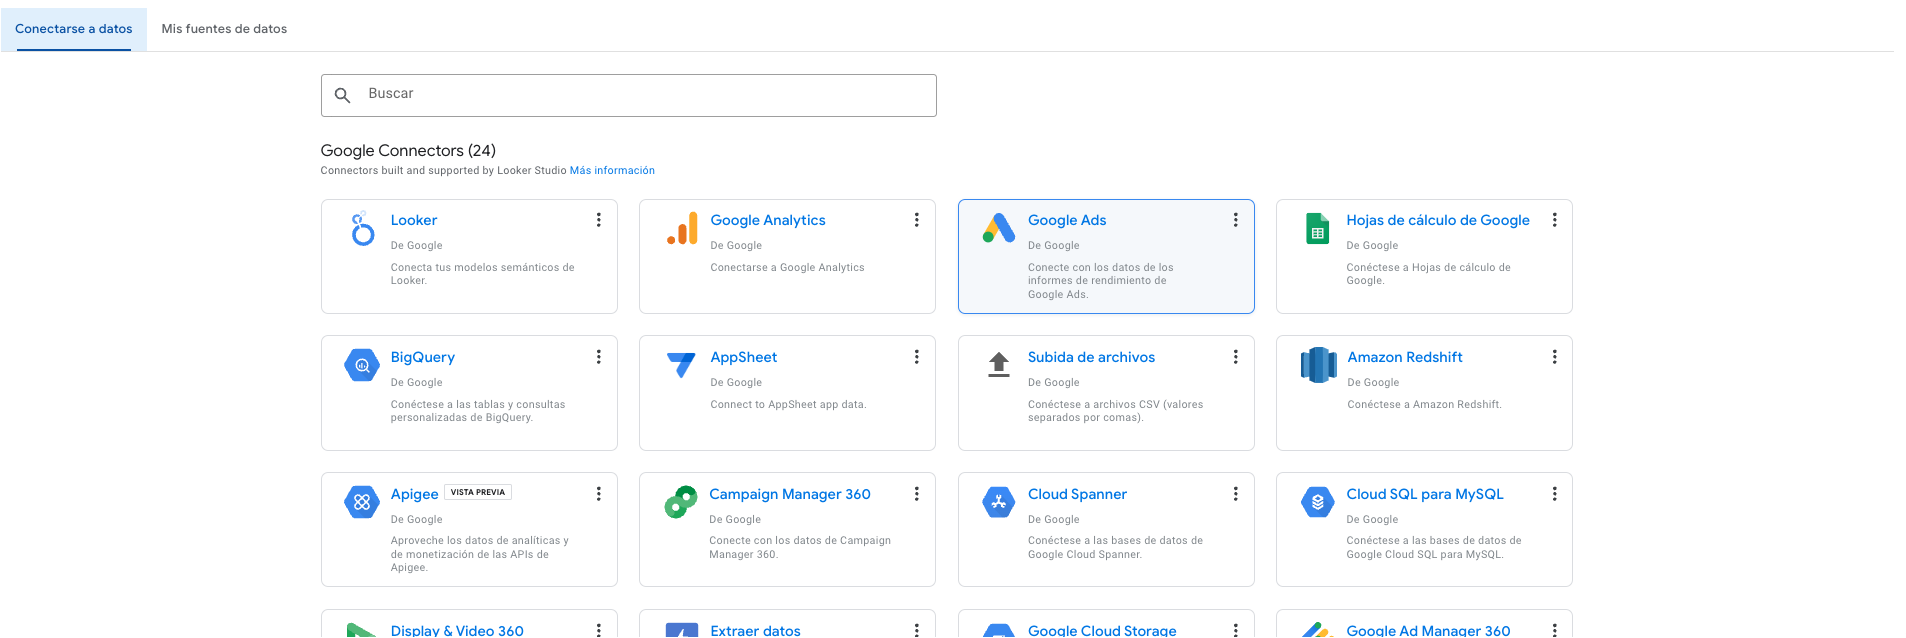The height and width of the screenshot is (638, 1906).
Task: Click the file upload arrow icon
Action: [999, 365]
